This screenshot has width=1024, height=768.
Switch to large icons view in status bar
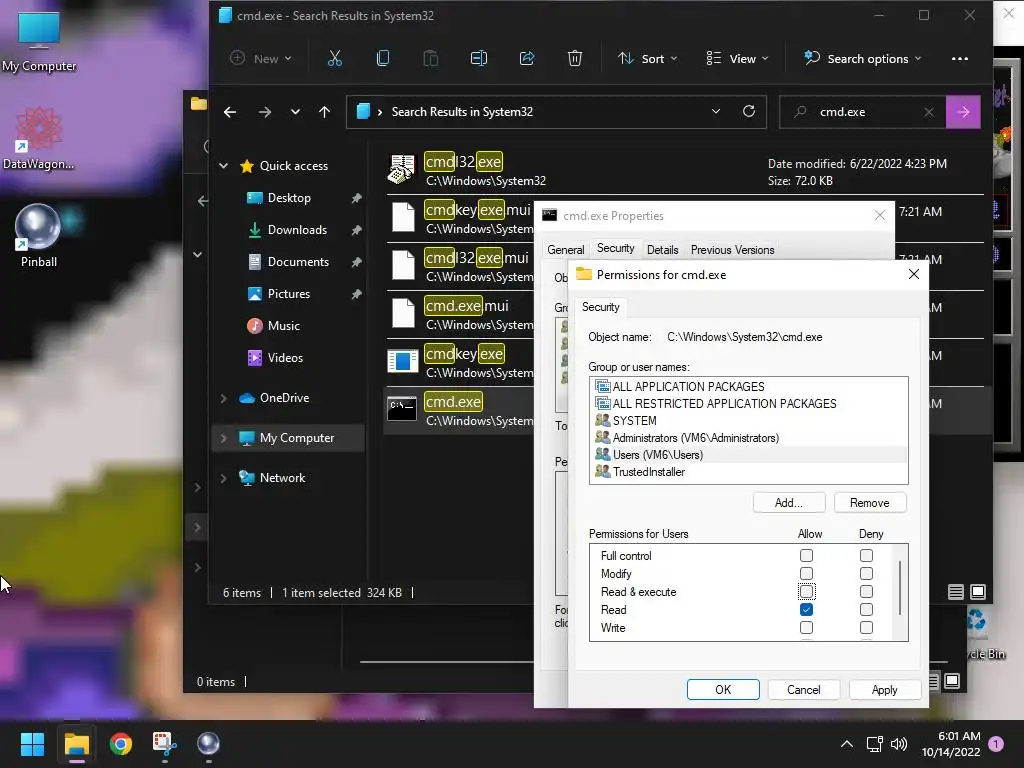[978, 592]
